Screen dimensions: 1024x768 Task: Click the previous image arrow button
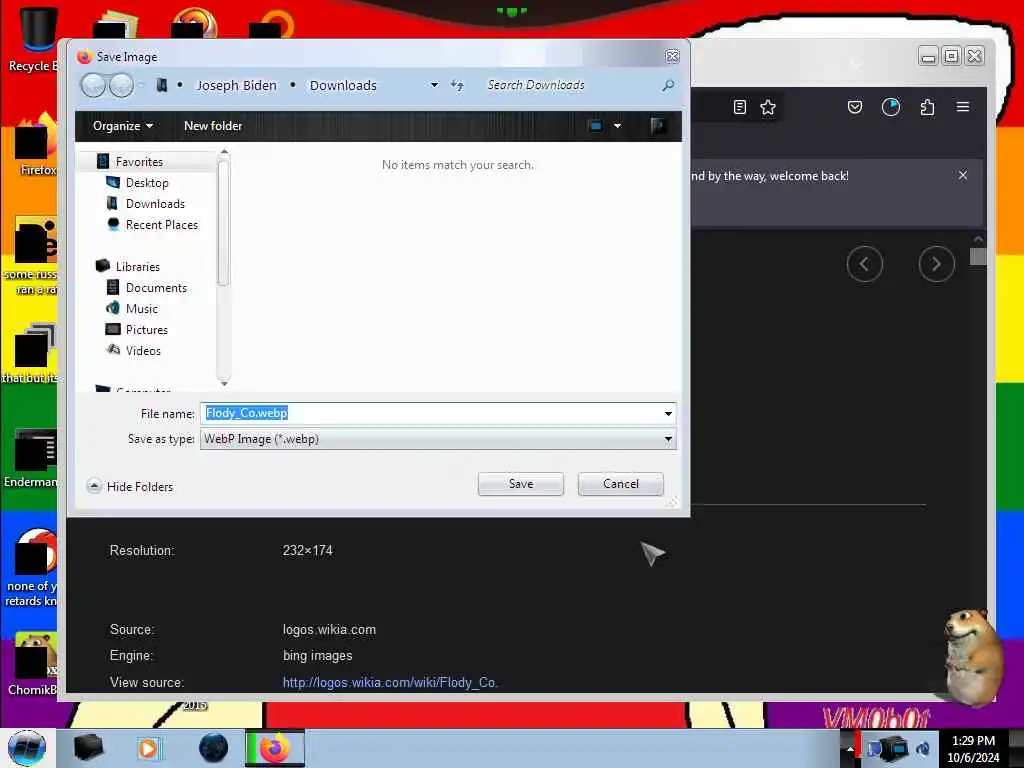(x=864, y=264)
